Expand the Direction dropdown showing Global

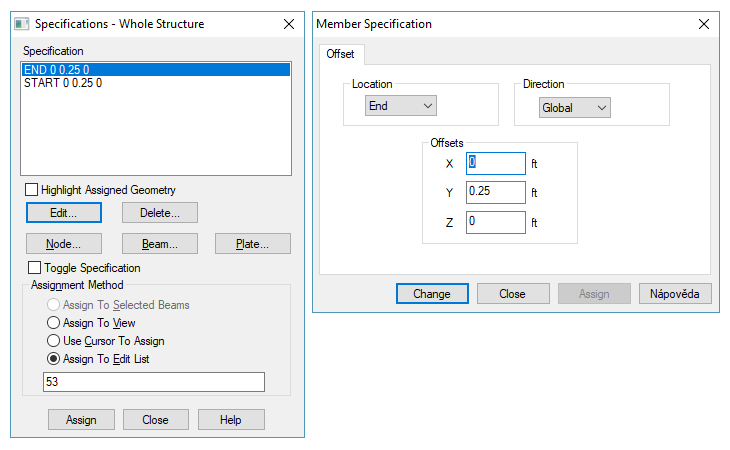[x=575, y=107]
